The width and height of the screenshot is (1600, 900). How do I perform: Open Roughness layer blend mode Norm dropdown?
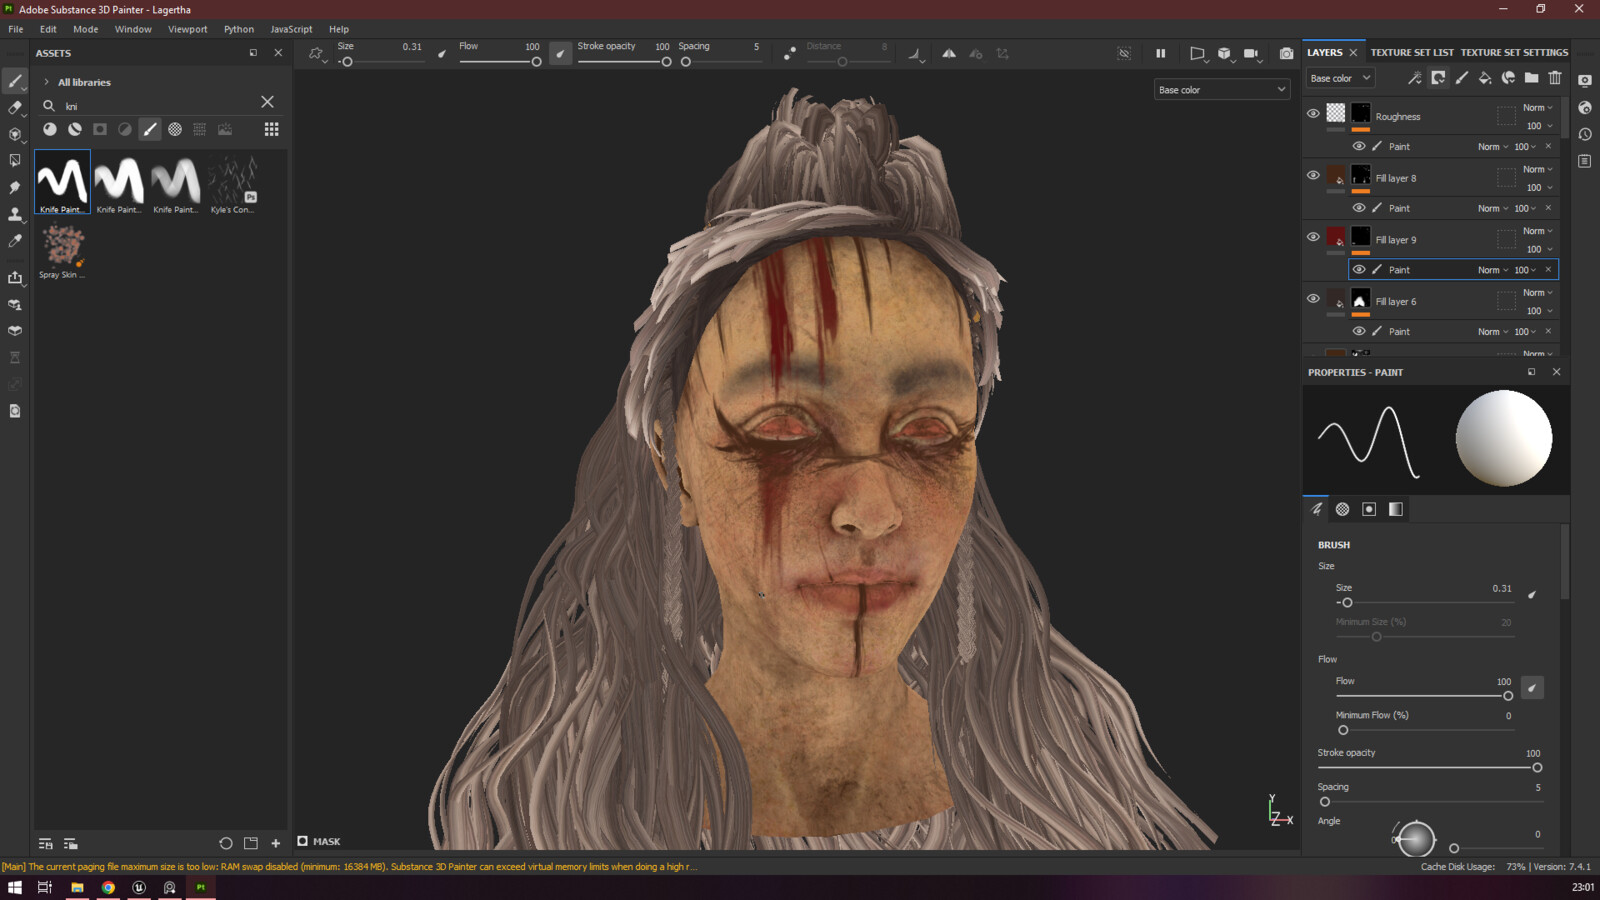(1538, 108)
